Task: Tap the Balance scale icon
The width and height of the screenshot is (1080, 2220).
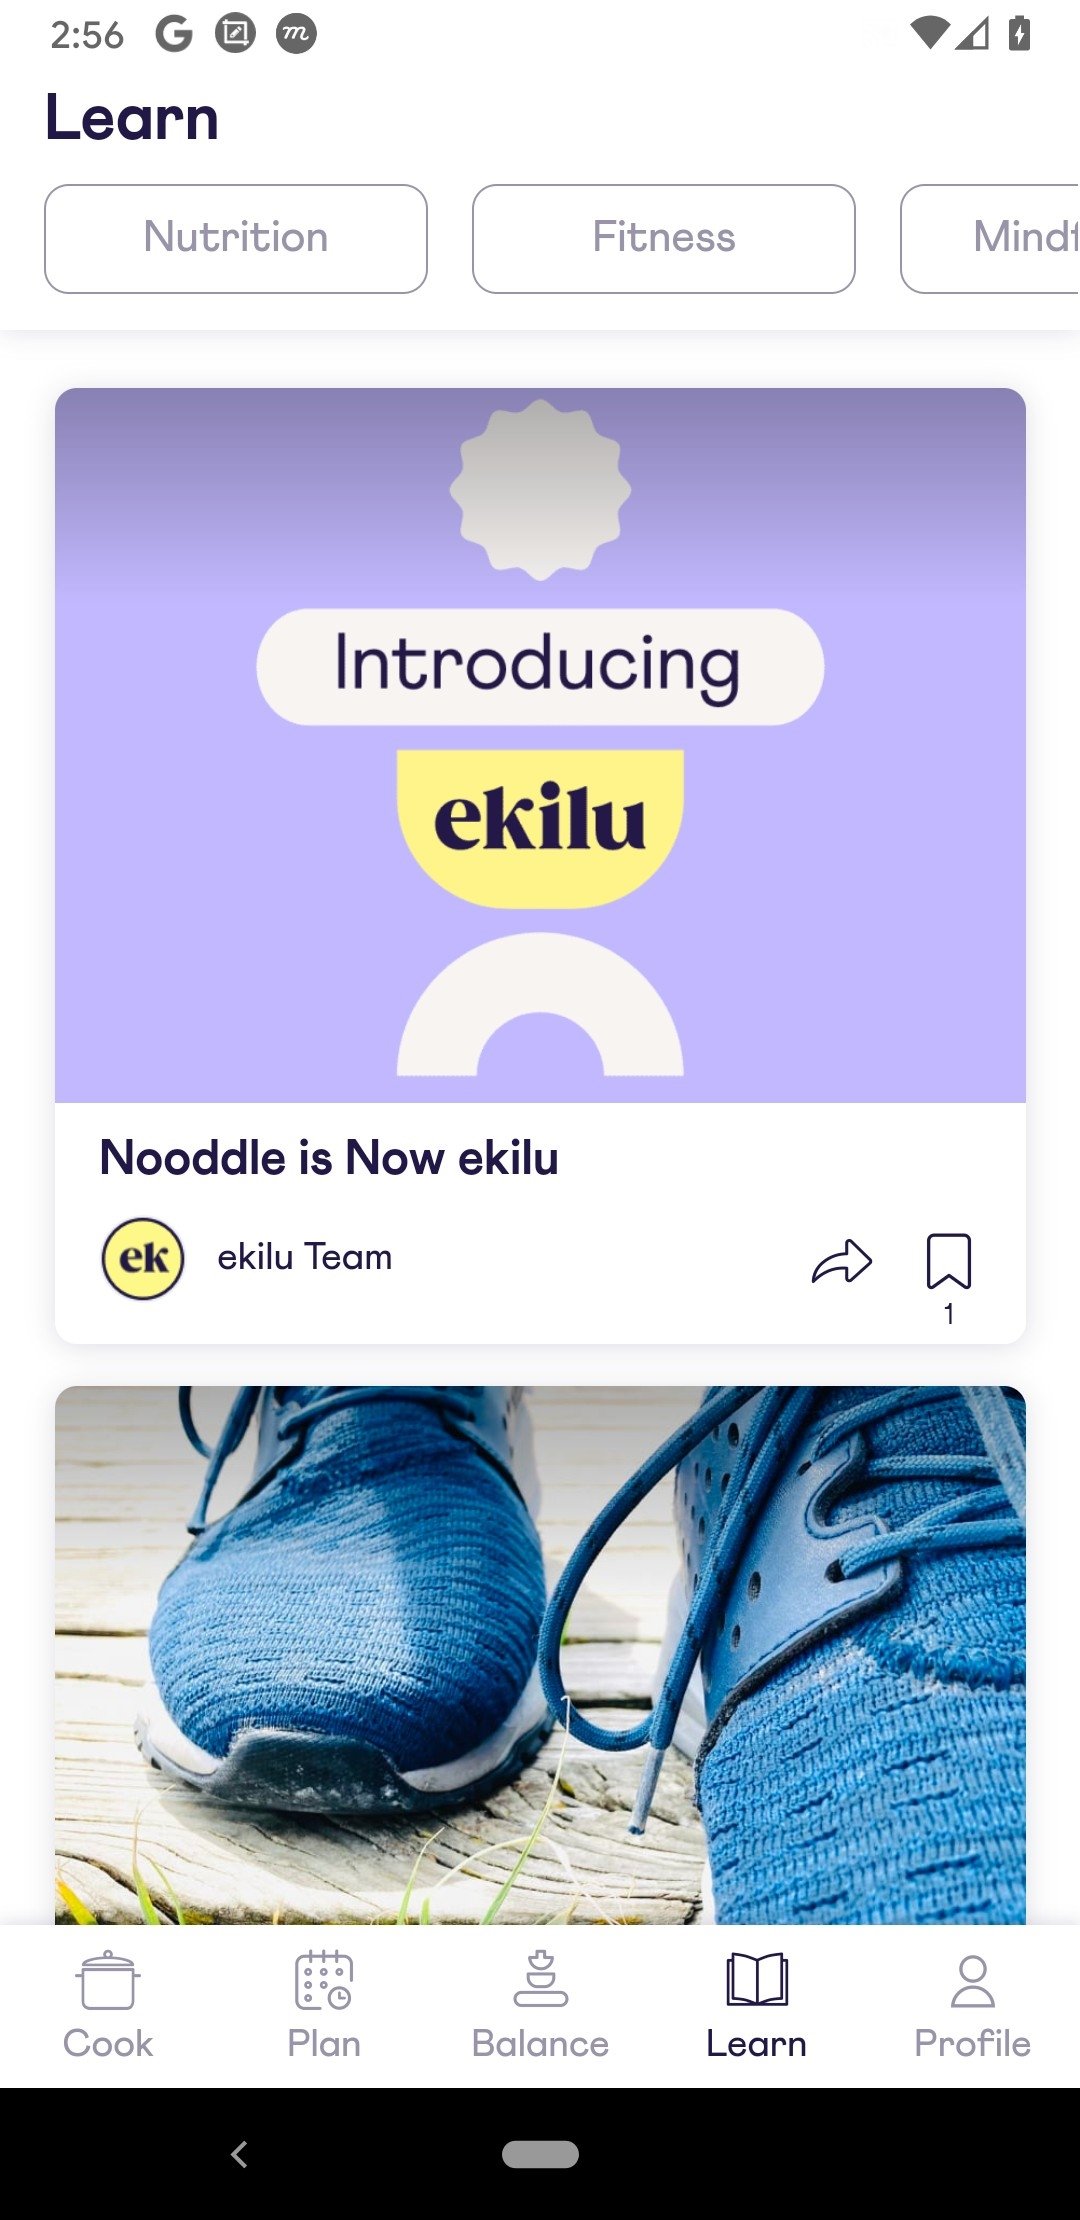Action: point(540,1979)
